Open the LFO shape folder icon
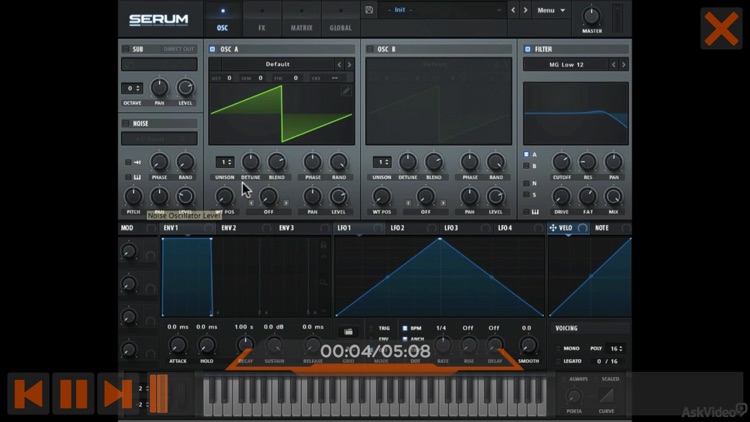 (x=348, y=332)
